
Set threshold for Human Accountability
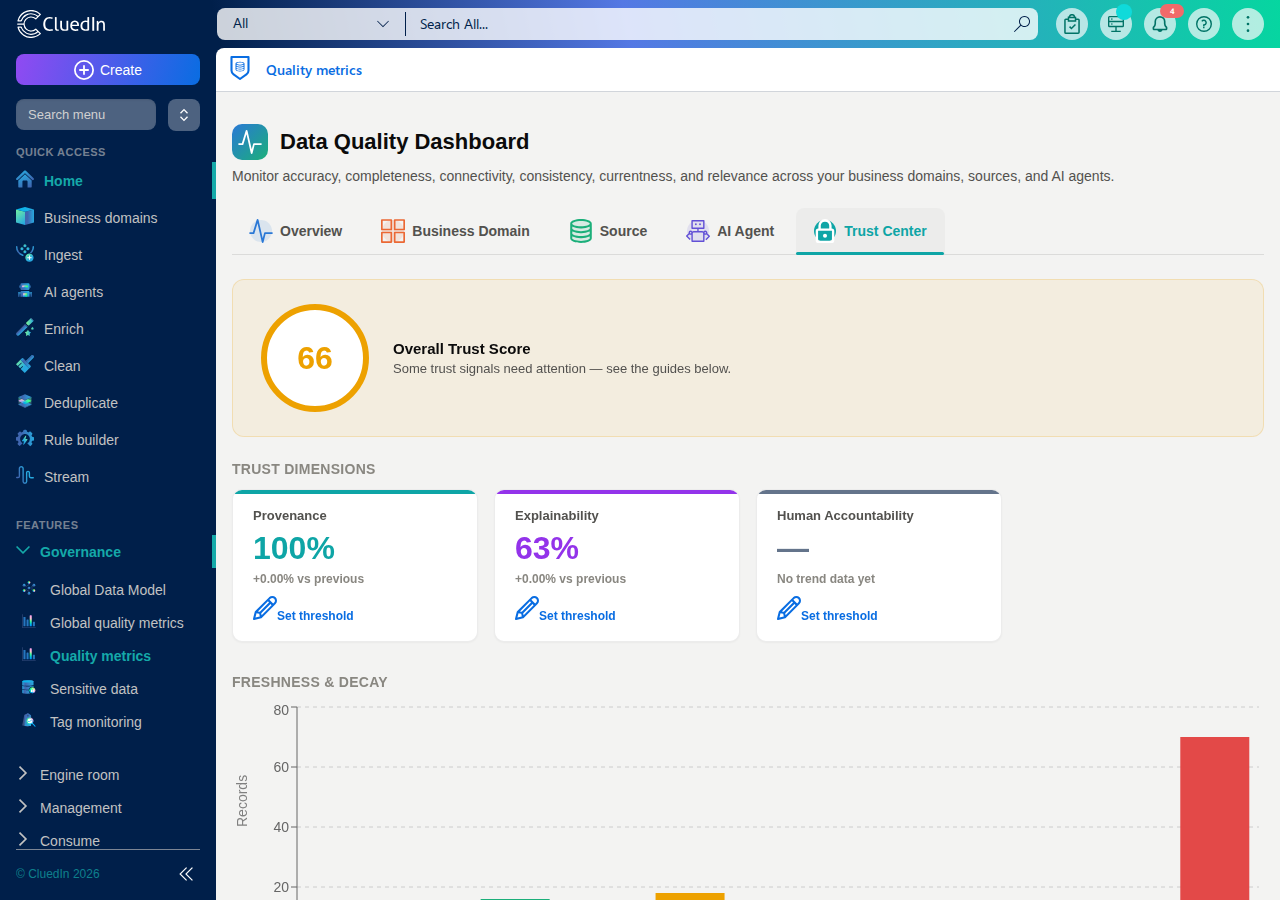tap(827, 610)
